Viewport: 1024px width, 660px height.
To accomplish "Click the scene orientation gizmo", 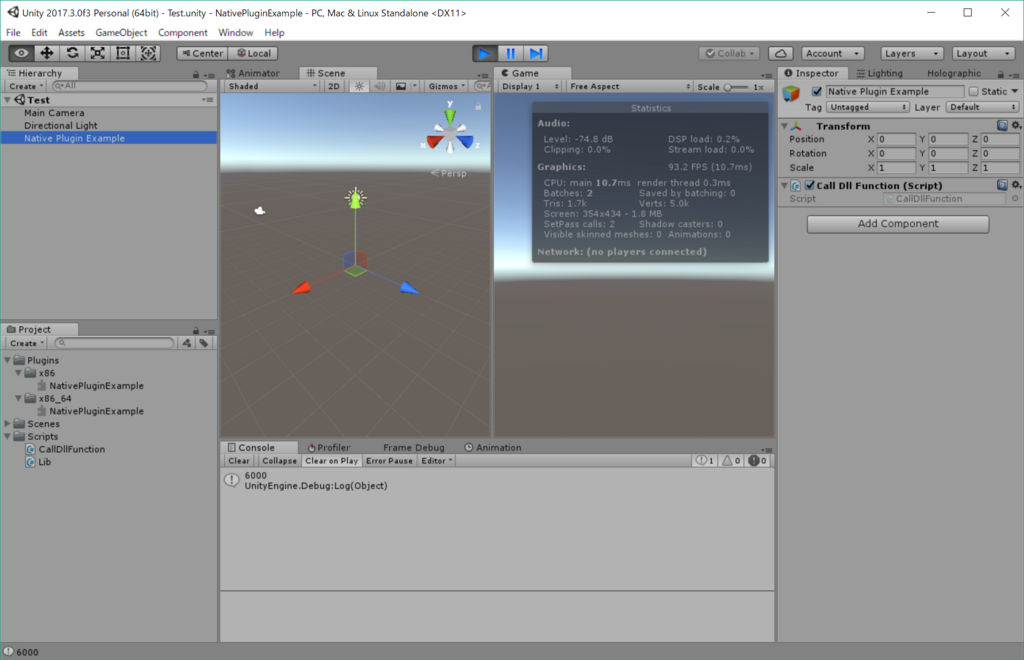I will (450, 134).
